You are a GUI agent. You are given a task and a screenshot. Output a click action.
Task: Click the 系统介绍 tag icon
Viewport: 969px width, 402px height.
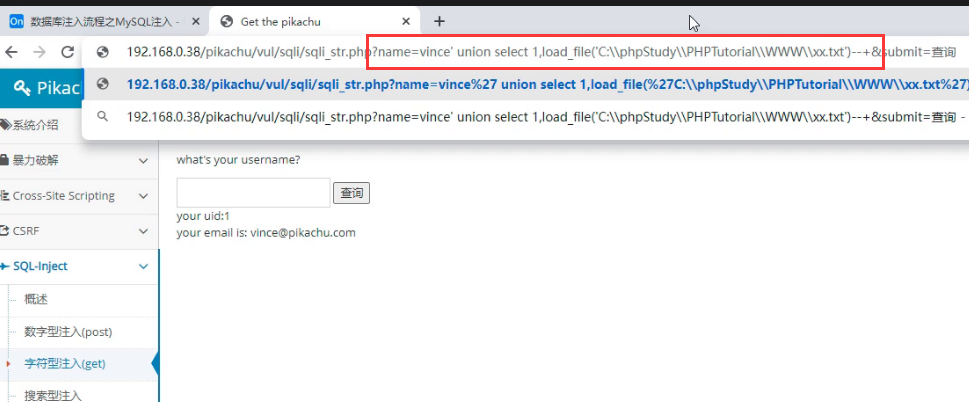(x=6, y=125)
